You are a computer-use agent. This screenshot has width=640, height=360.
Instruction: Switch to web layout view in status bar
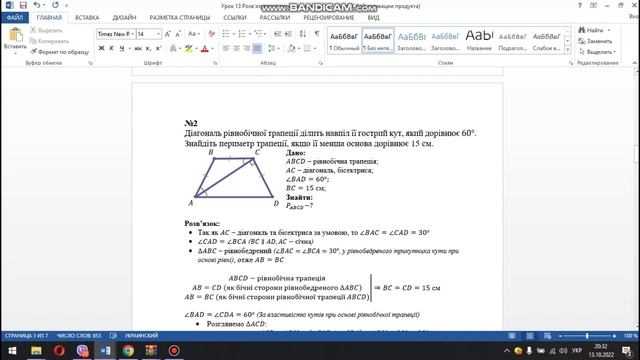pyautogui.click(x=547, y=336)
